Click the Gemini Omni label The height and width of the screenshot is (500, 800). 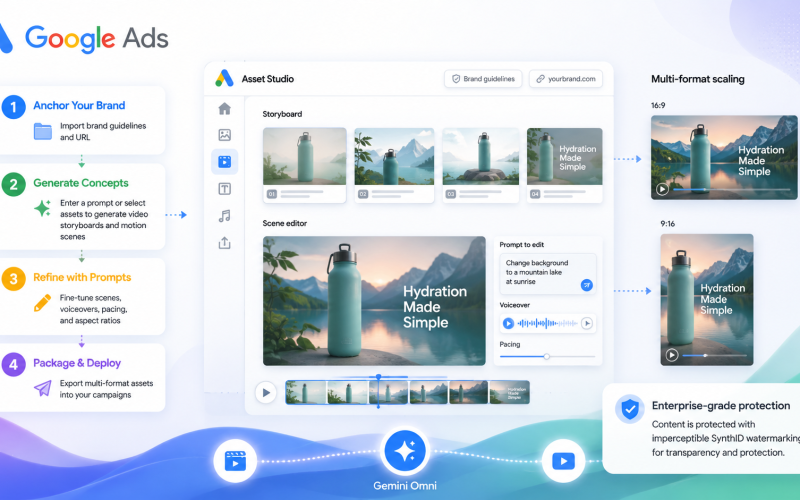coord(405,486)
